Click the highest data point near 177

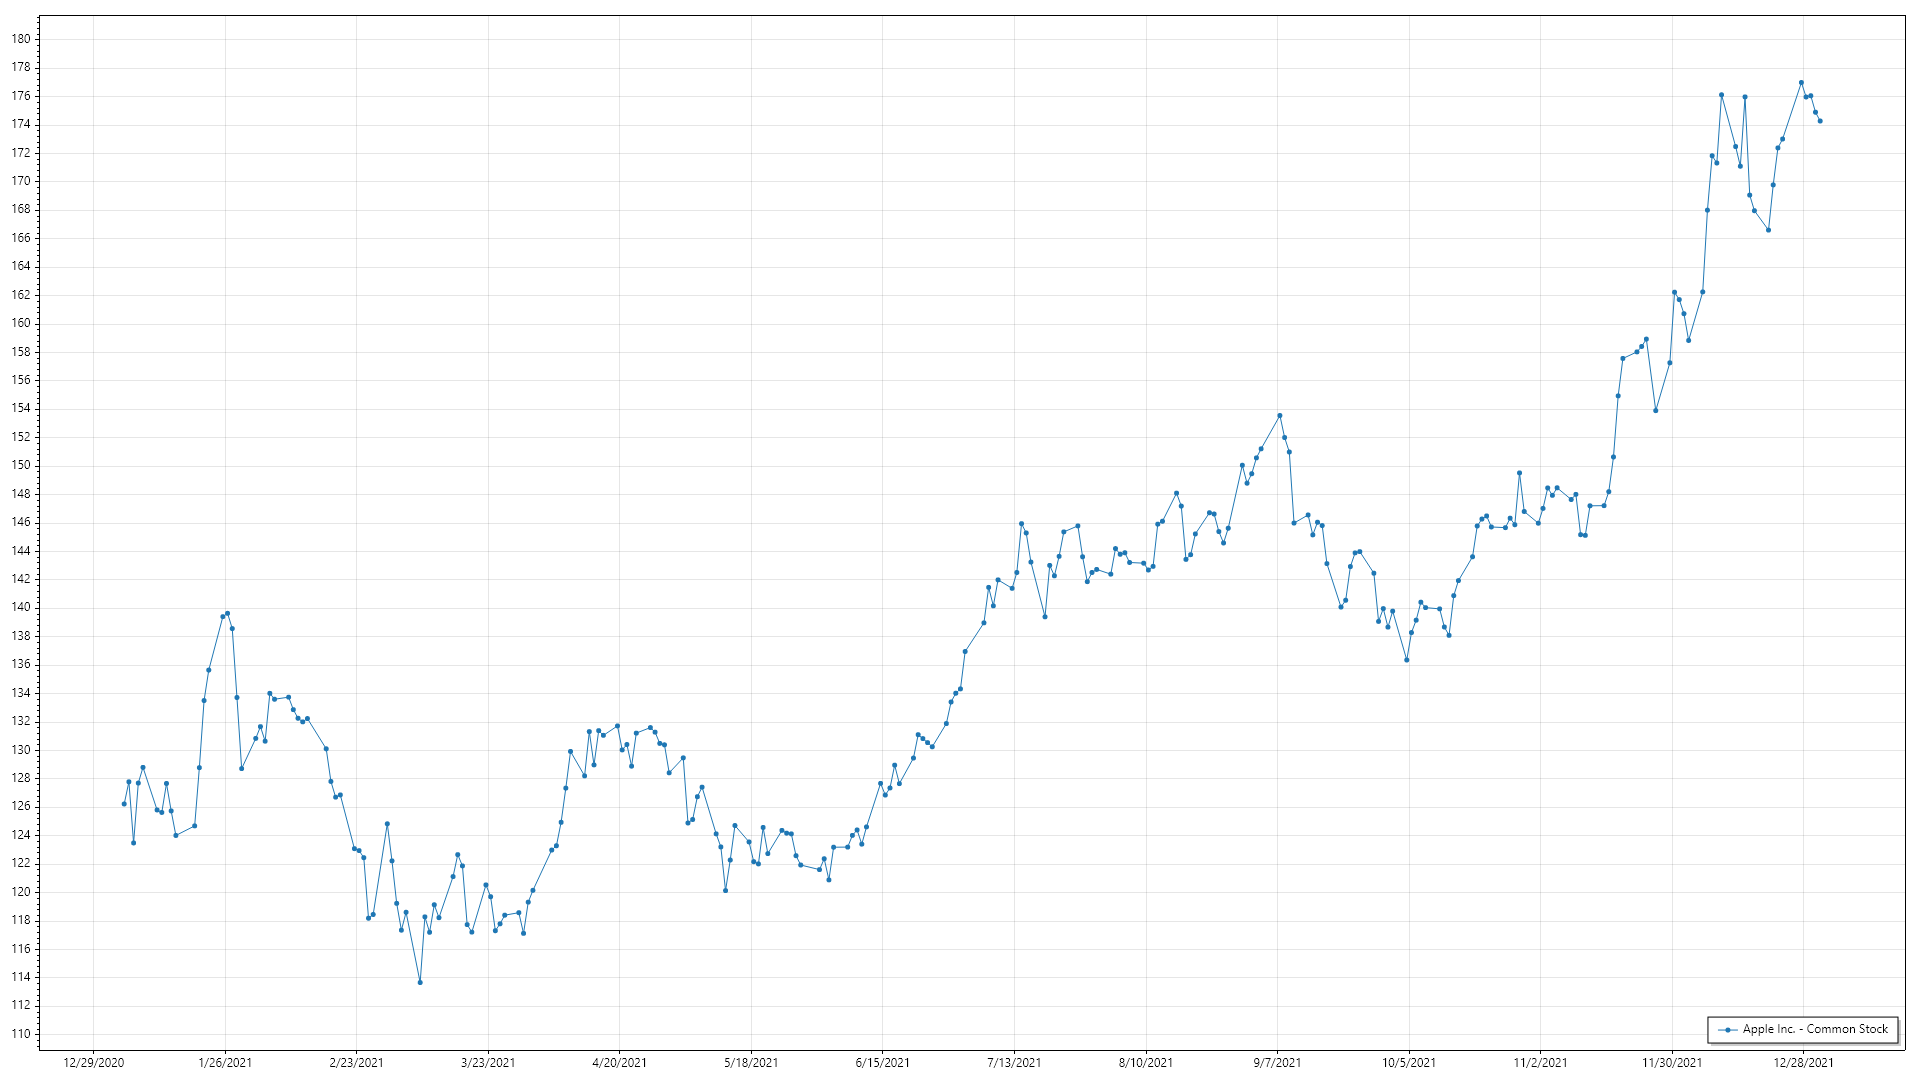[x=1801, y=83]
